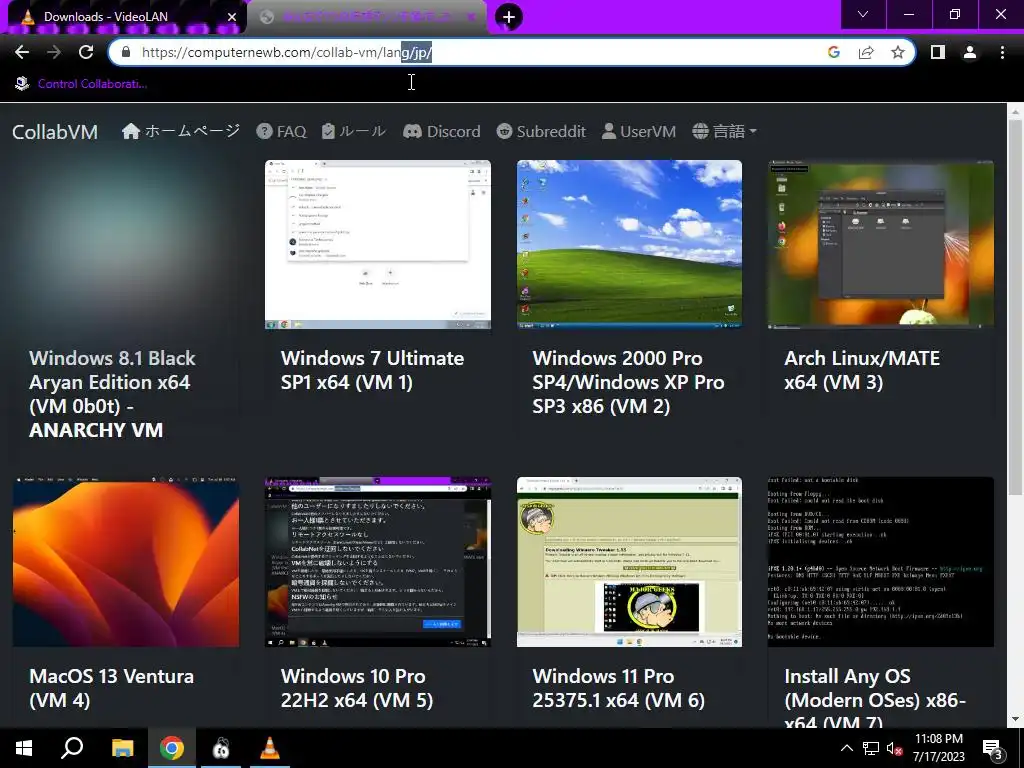Select the second browser tab
Image resolution: width=1024 pixels, height=768 pixels.
[368, 17]
